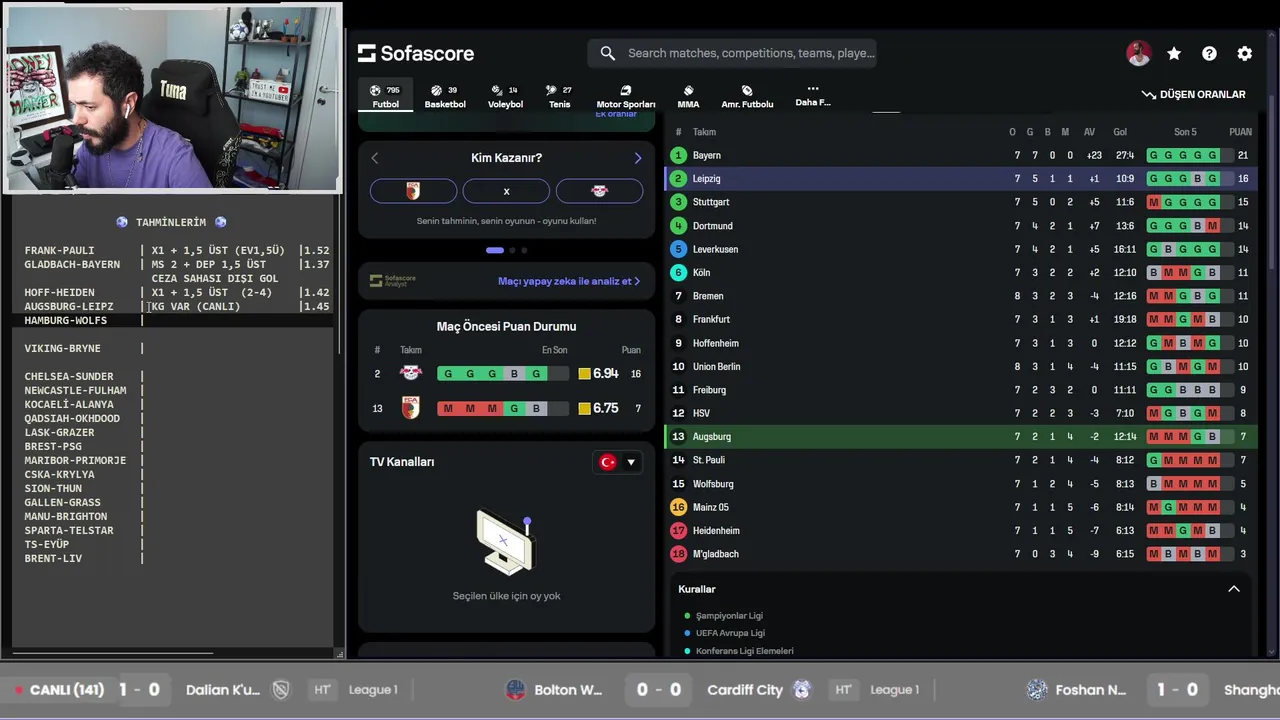Click the Gol column header
Screen dimensions: 1280x720
point(1120,132)
